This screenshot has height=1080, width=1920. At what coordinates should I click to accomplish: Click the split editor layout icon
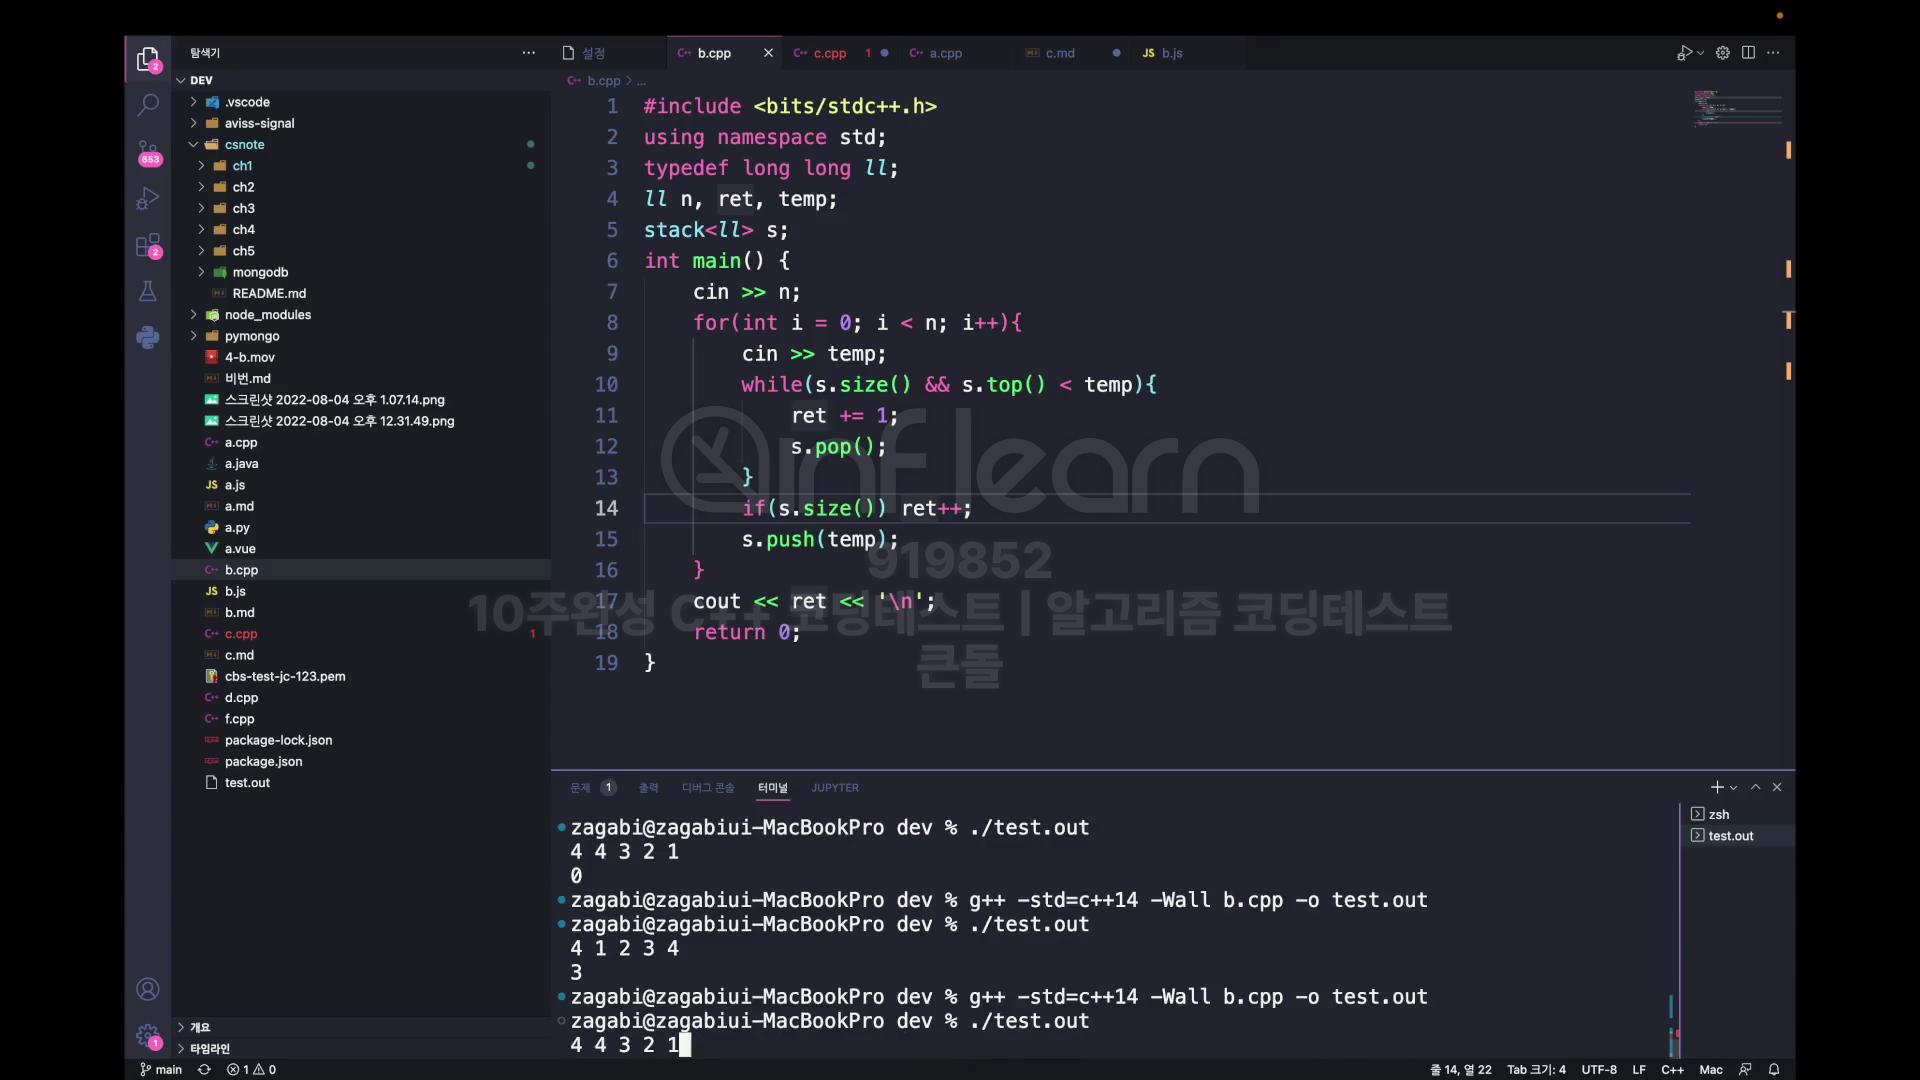[x=1748, y=53]
